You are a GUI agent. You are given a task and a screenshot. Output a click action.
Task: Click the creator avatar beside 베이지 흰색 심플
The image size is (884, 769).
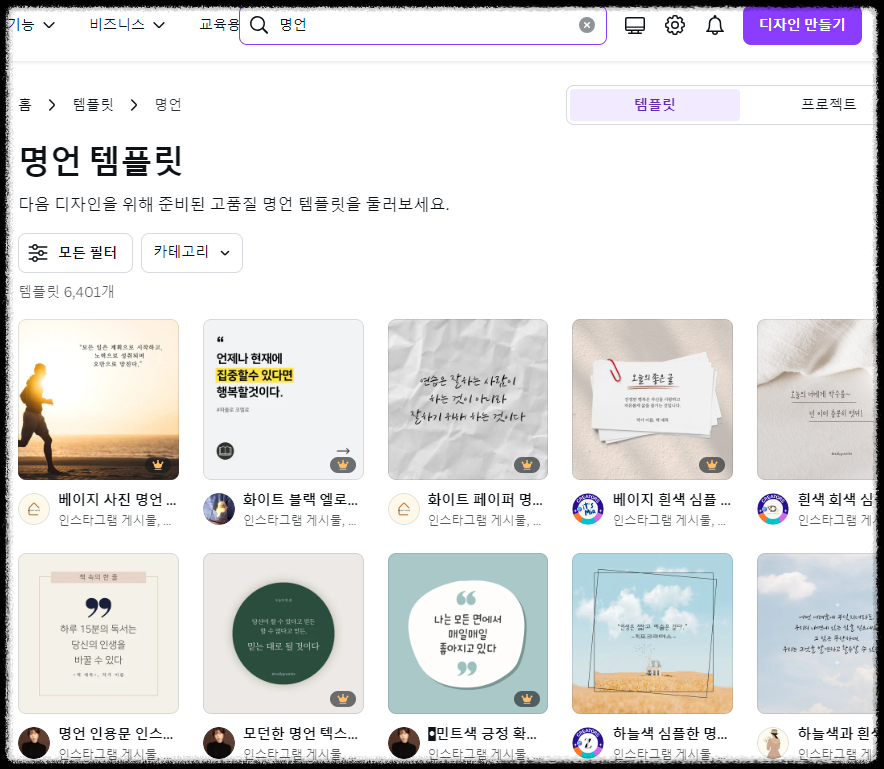(588, 508)
